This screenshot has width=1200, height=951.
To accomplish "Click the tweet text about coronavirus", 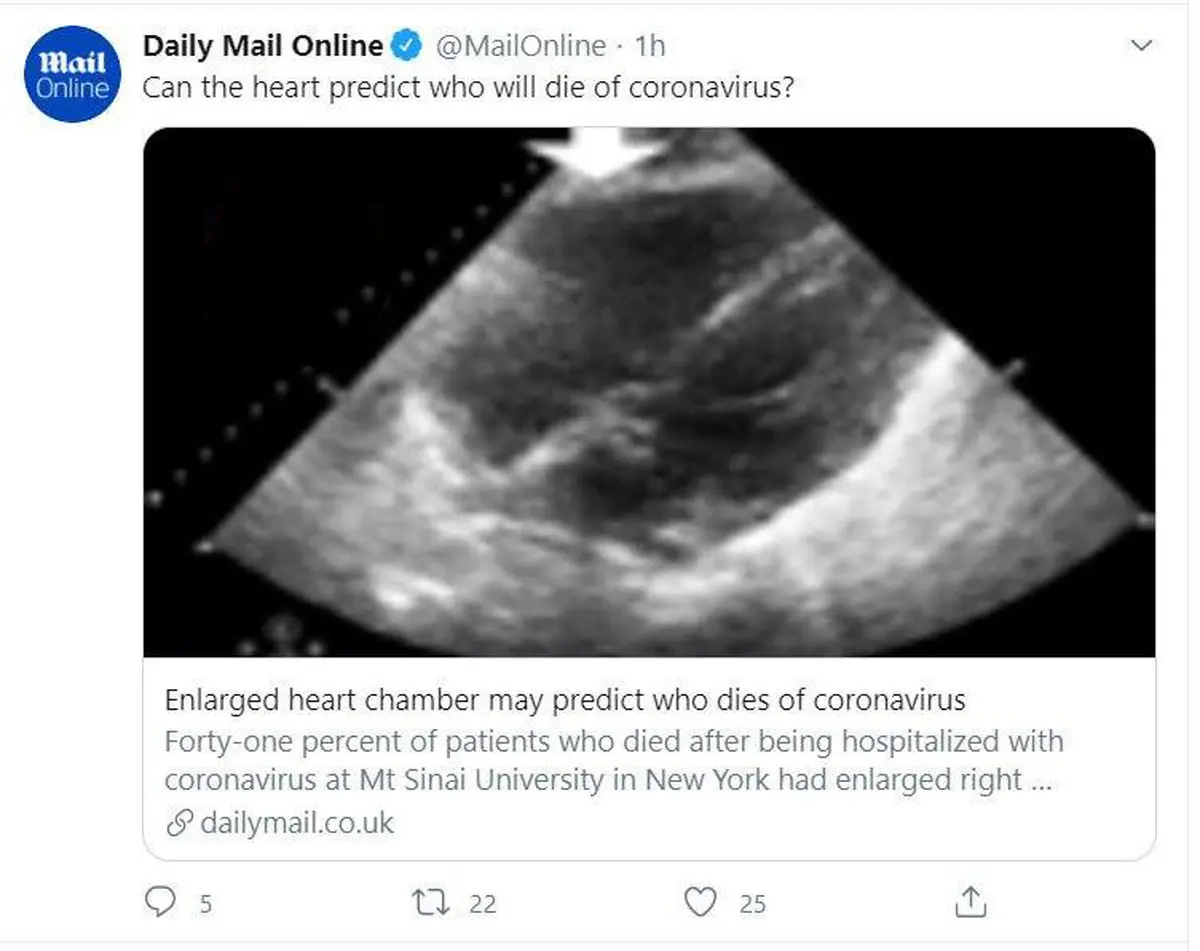I will pyautogui.click(x=468, y=88).
